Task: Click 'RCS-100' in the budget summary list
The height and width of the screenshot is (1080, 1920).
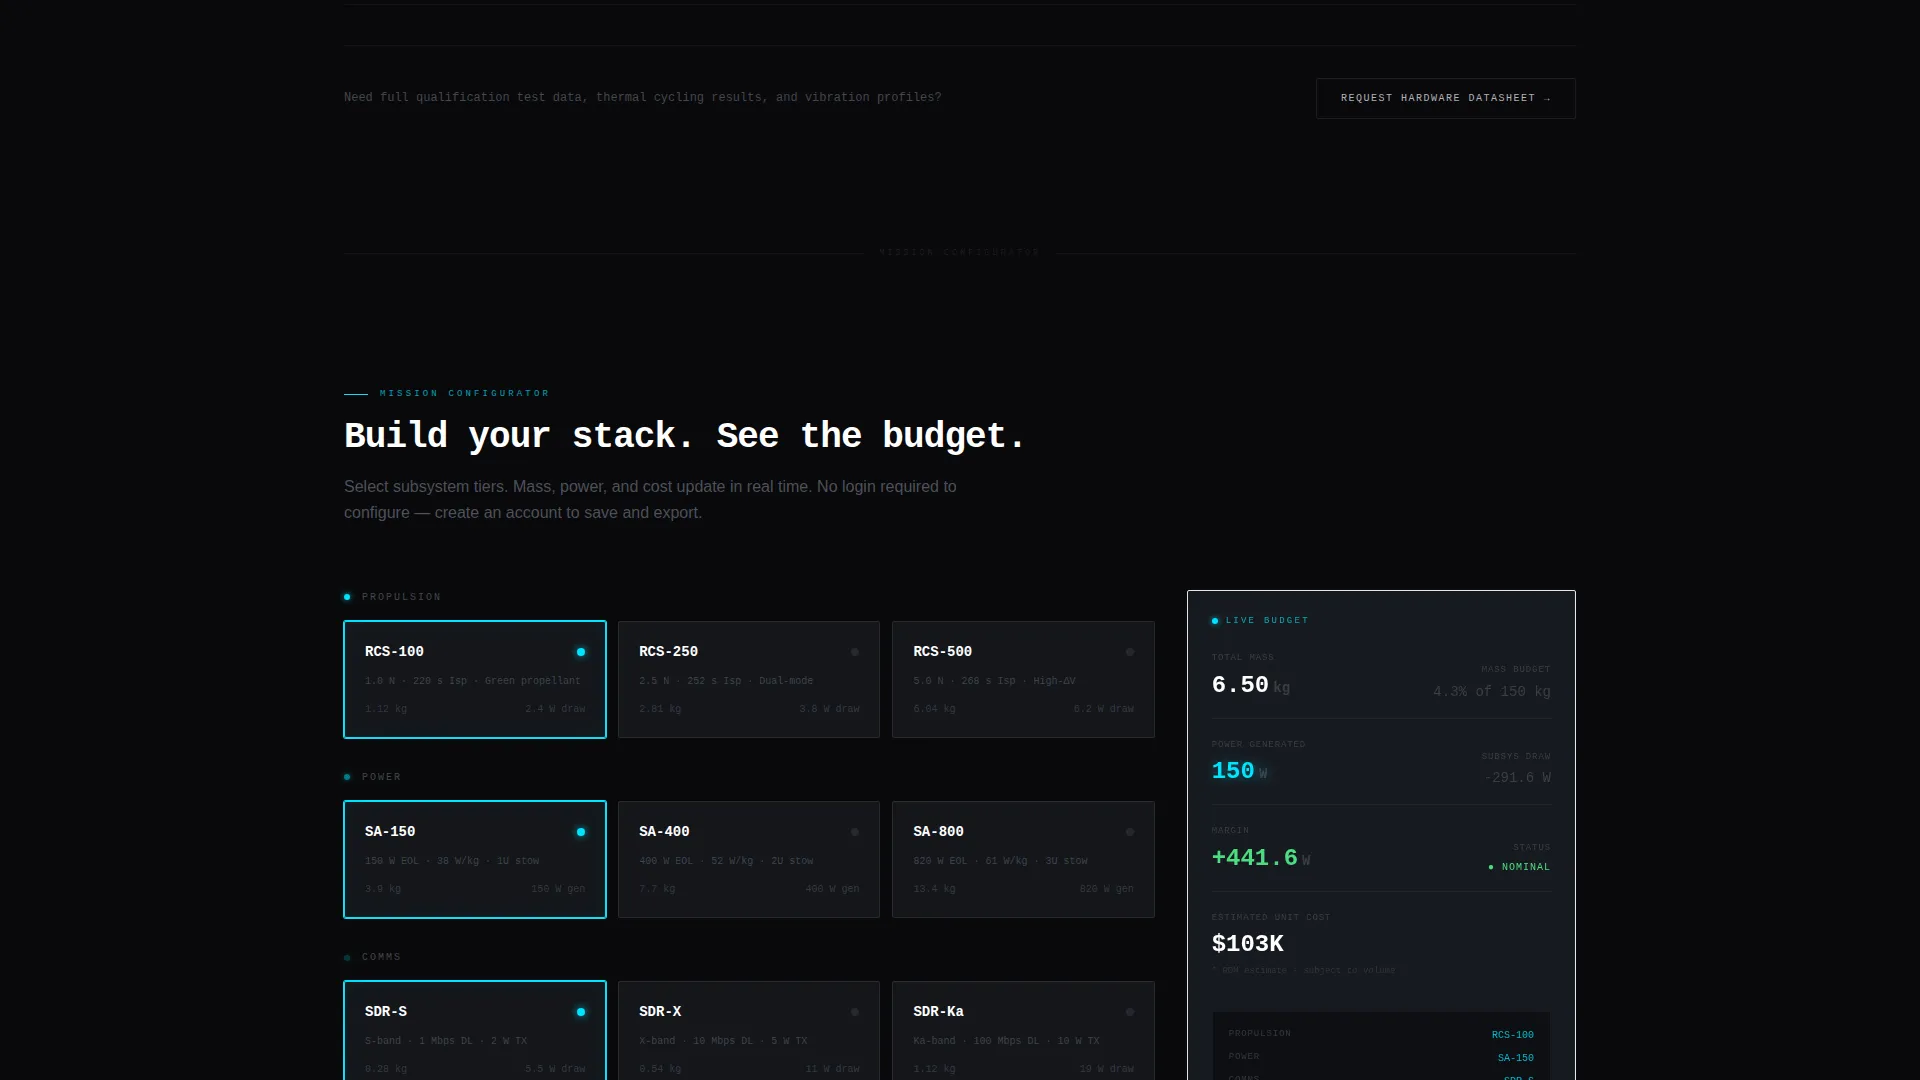Action: click(1512, 1035)
